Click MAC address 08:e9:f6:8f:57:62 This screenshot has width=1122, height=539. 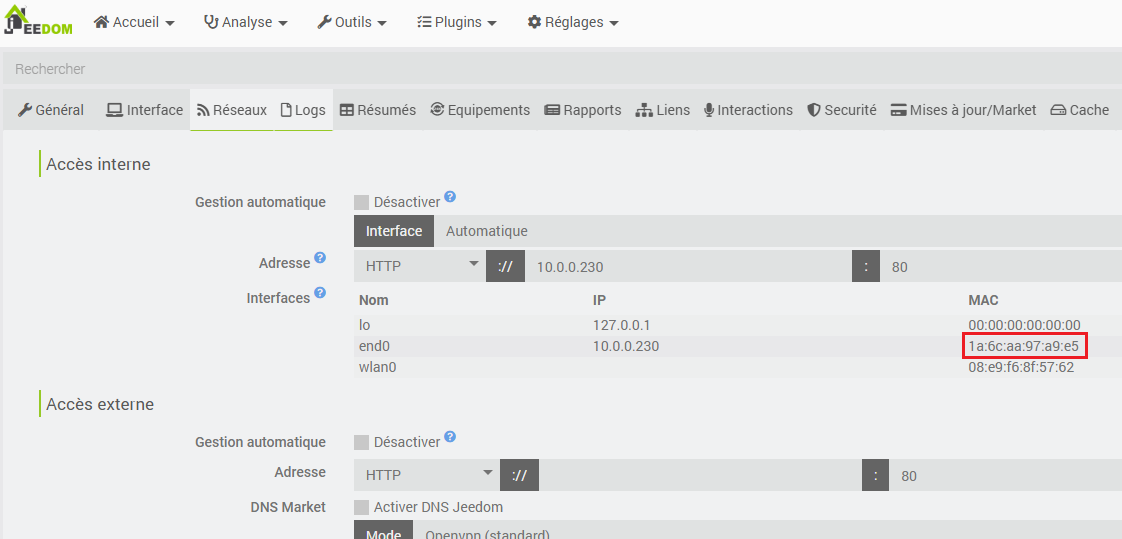[1021, 368]
